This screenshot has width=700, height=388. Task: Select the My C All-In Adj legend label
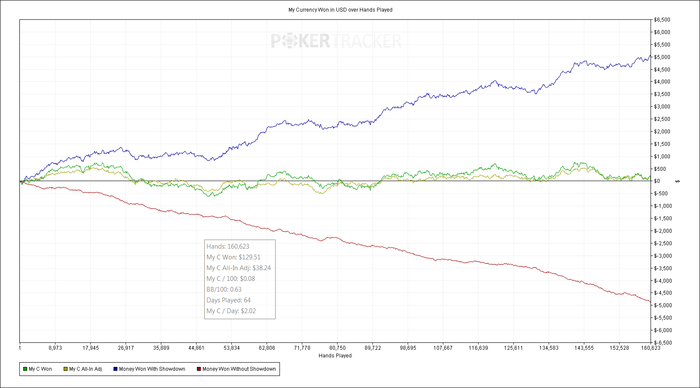coord(85,369)
